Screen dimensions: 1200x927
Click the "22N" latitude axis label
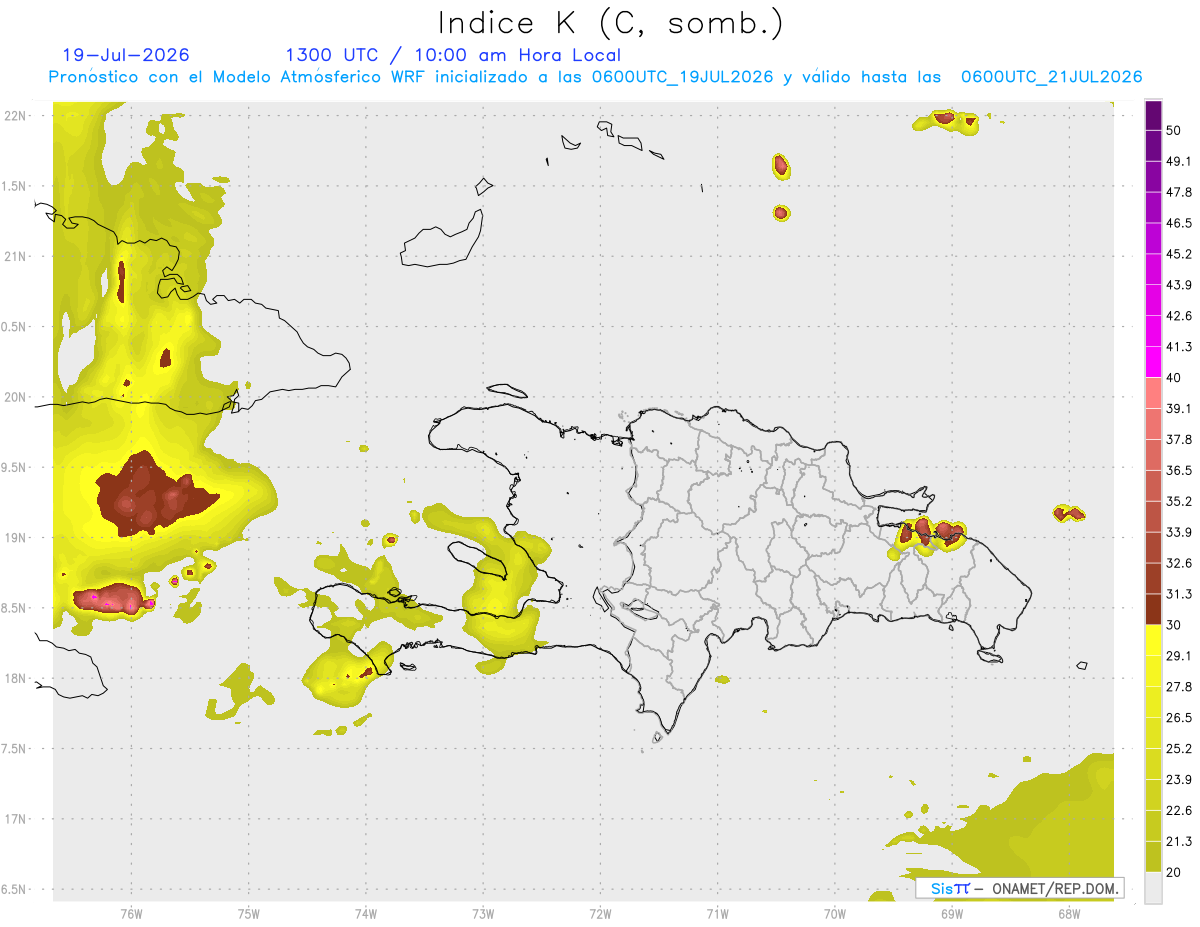[15, 116]
